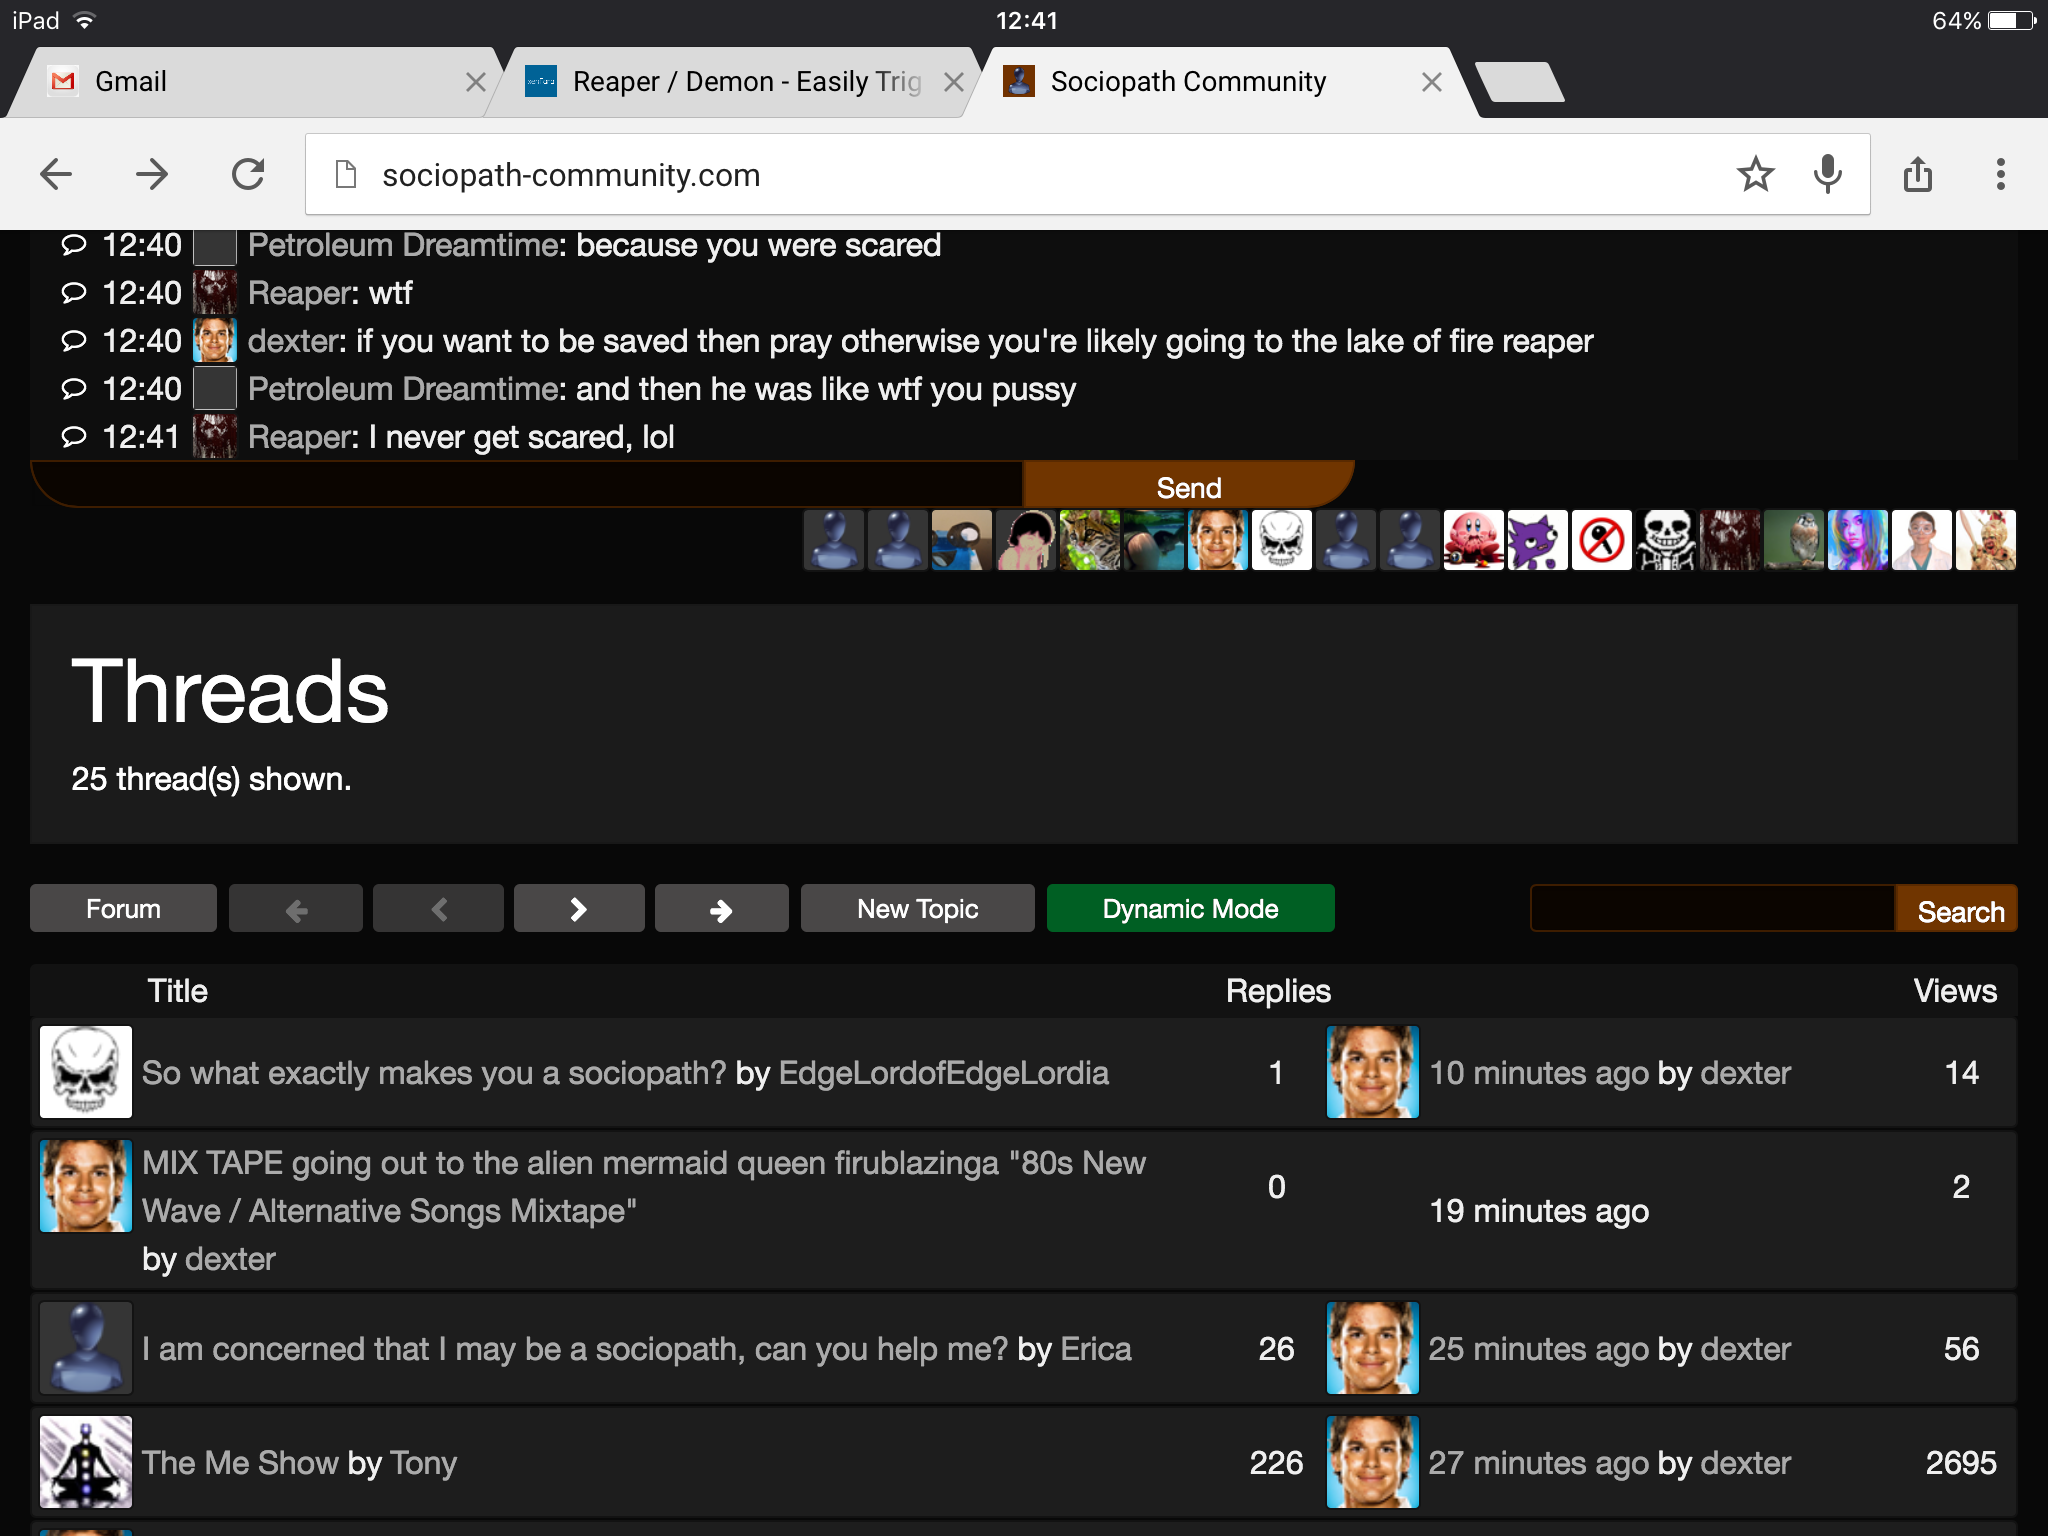The image size is (2048, 1536).
Task: Jump to the last page of threads
Action: click(x=721, y=908)
